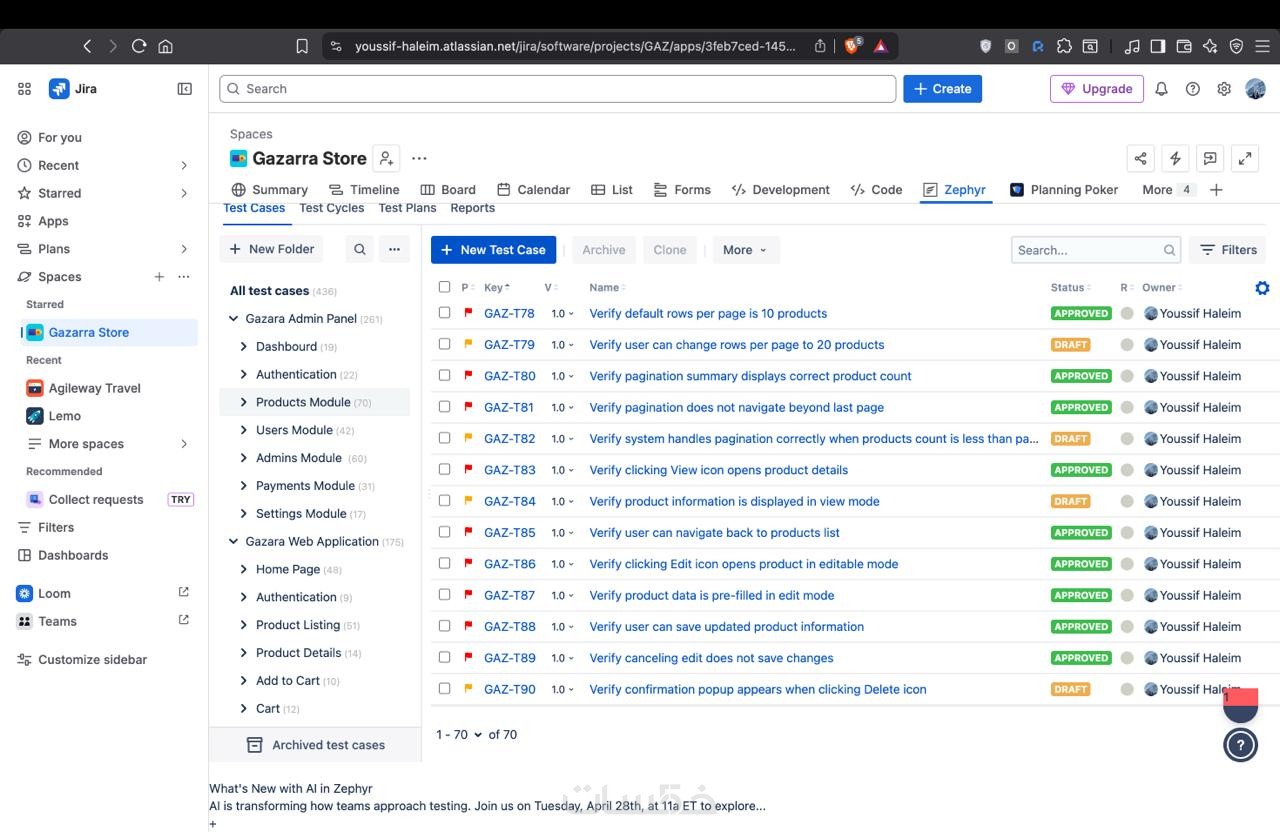1280x832 pixels.
Task: Click the test case Search... box
Action: click(x=1096, y=250)
